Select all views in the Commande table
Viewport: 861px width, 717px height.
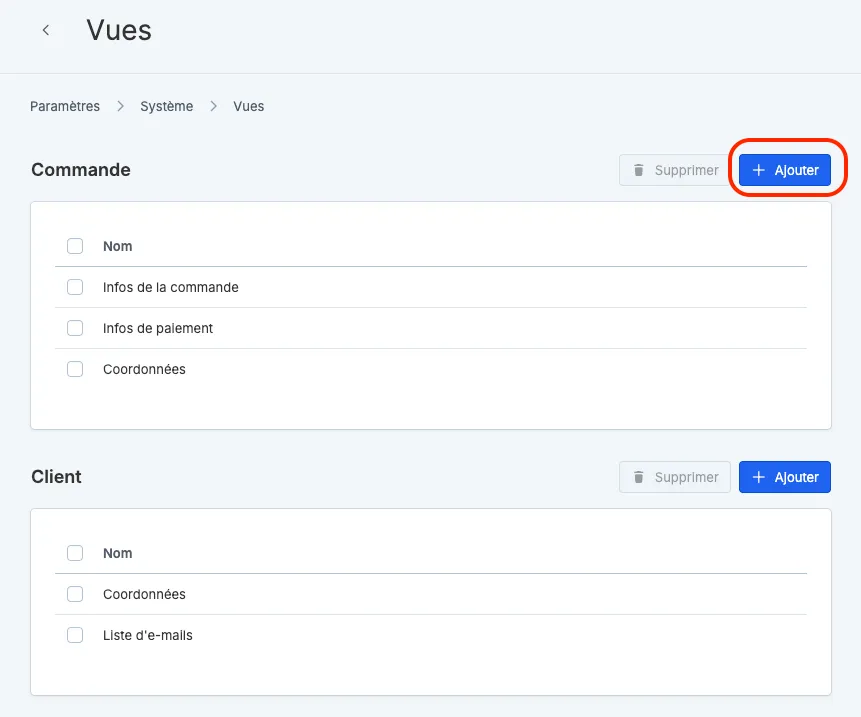[75, 246]
